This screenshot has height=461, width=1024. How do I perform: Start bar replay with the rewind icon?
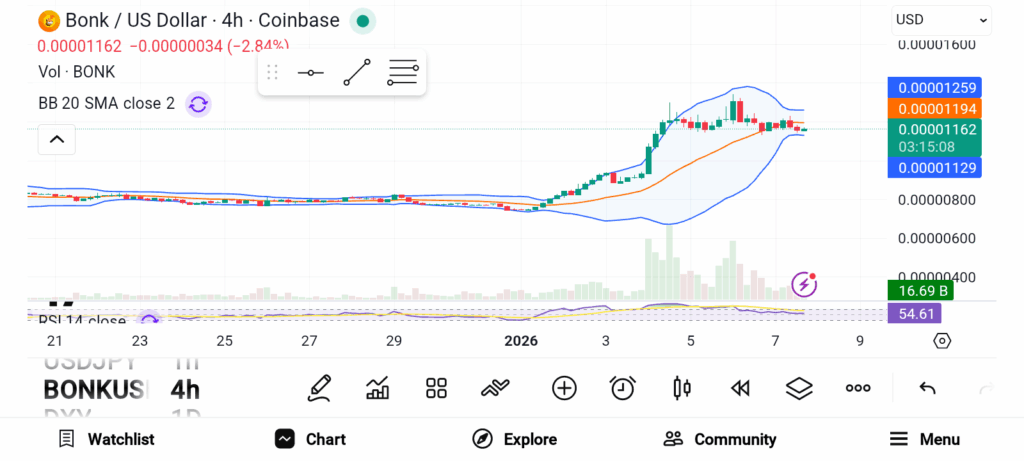740,388
